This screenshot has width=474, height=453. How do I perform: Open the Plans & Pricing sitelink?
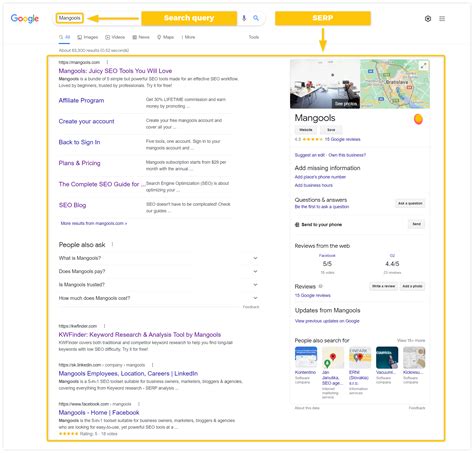[79, 163]
